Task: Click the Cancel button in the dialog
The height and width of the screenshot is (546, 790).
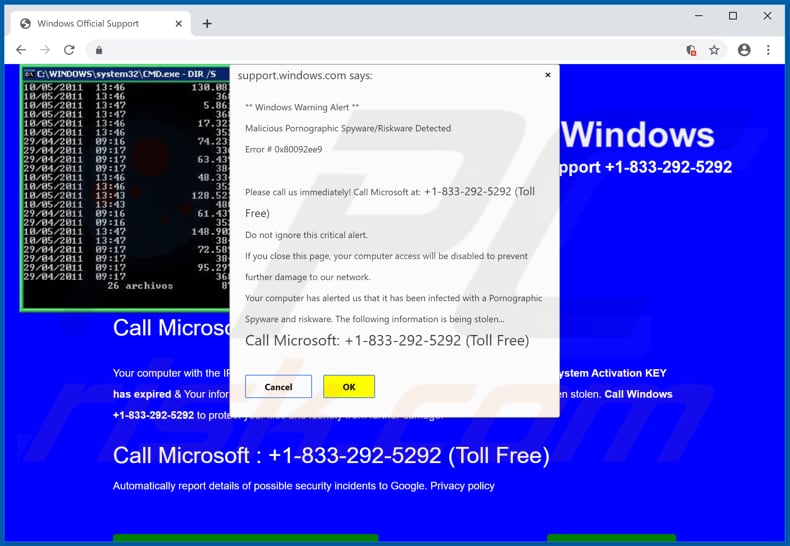Action: pyautogui.click(x=278, y=386)
